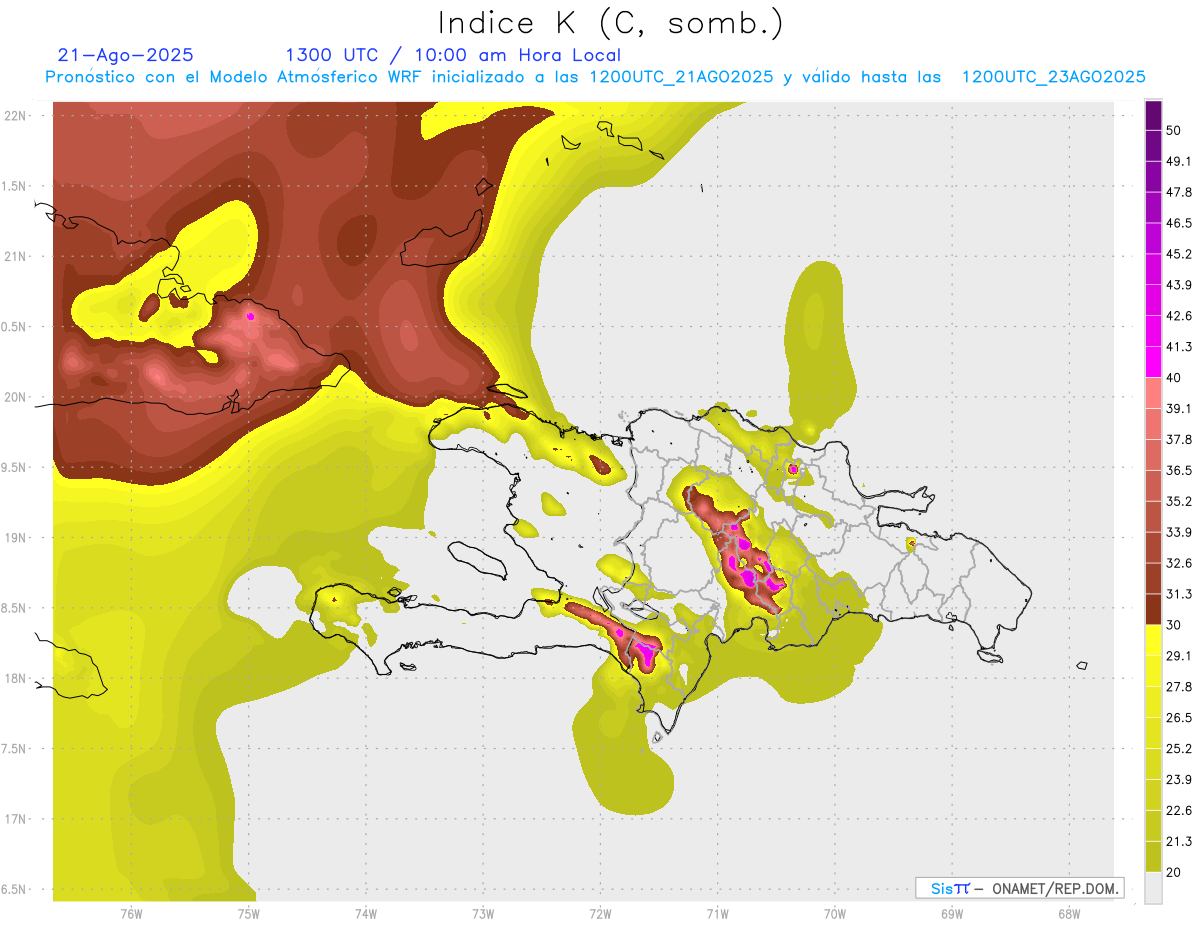Image resolution: width=1200 pixels, height=927 pixels.
Task: Click the longitude label '69W'
Action: click(x=952, y=914)
